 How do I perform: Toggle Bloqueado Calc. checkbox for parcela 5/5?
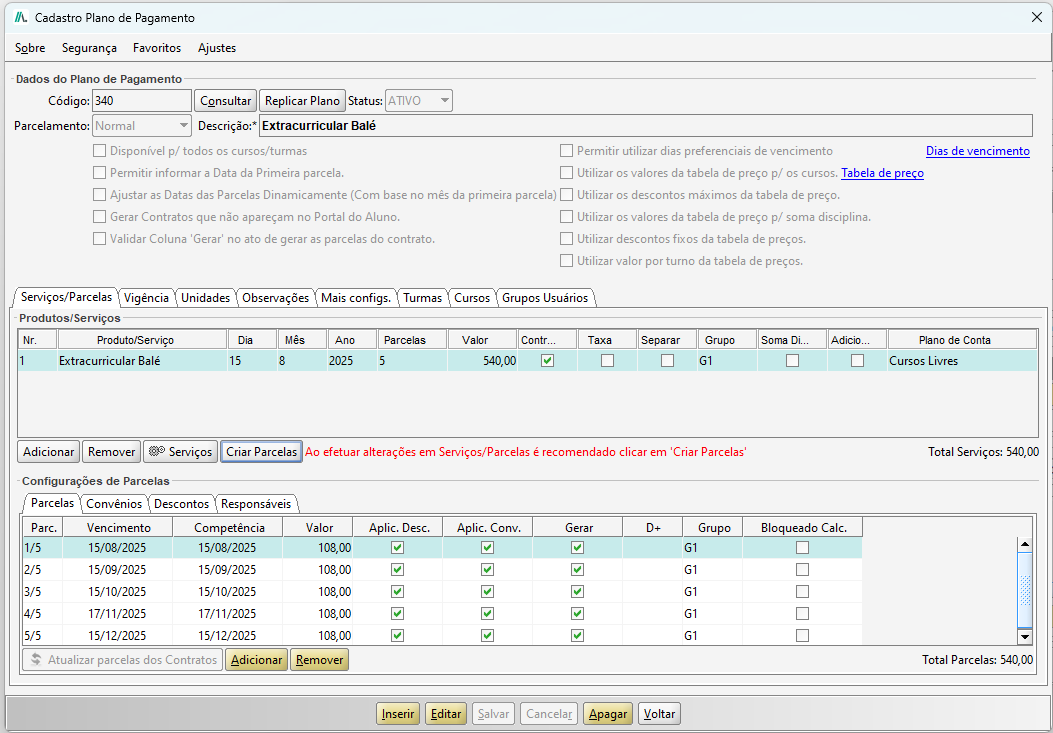(802, 636)
